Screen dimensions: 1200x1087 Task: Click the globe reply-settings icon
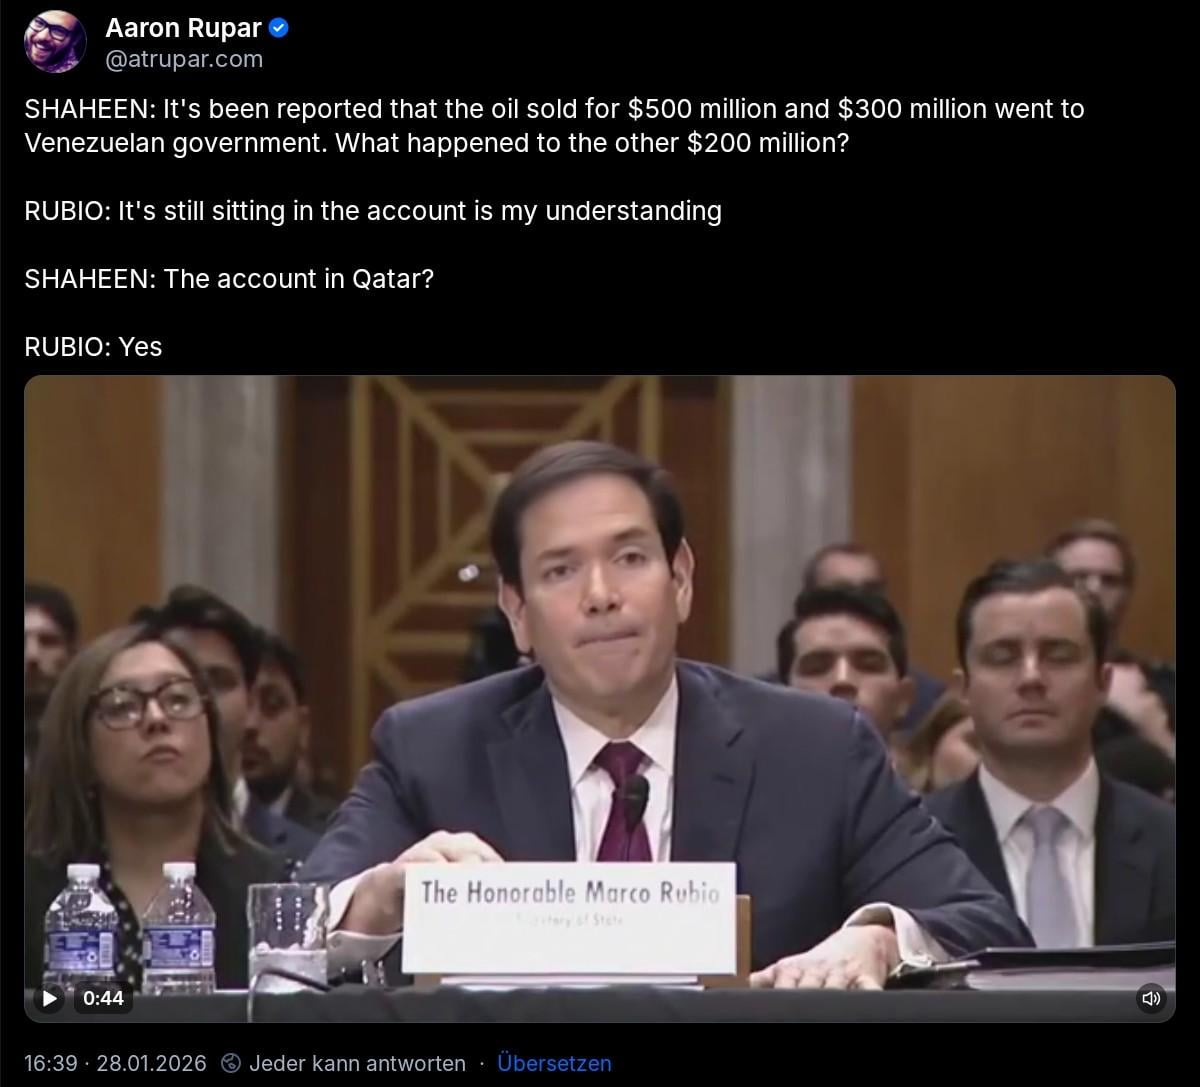click(x=230, y=1063)
